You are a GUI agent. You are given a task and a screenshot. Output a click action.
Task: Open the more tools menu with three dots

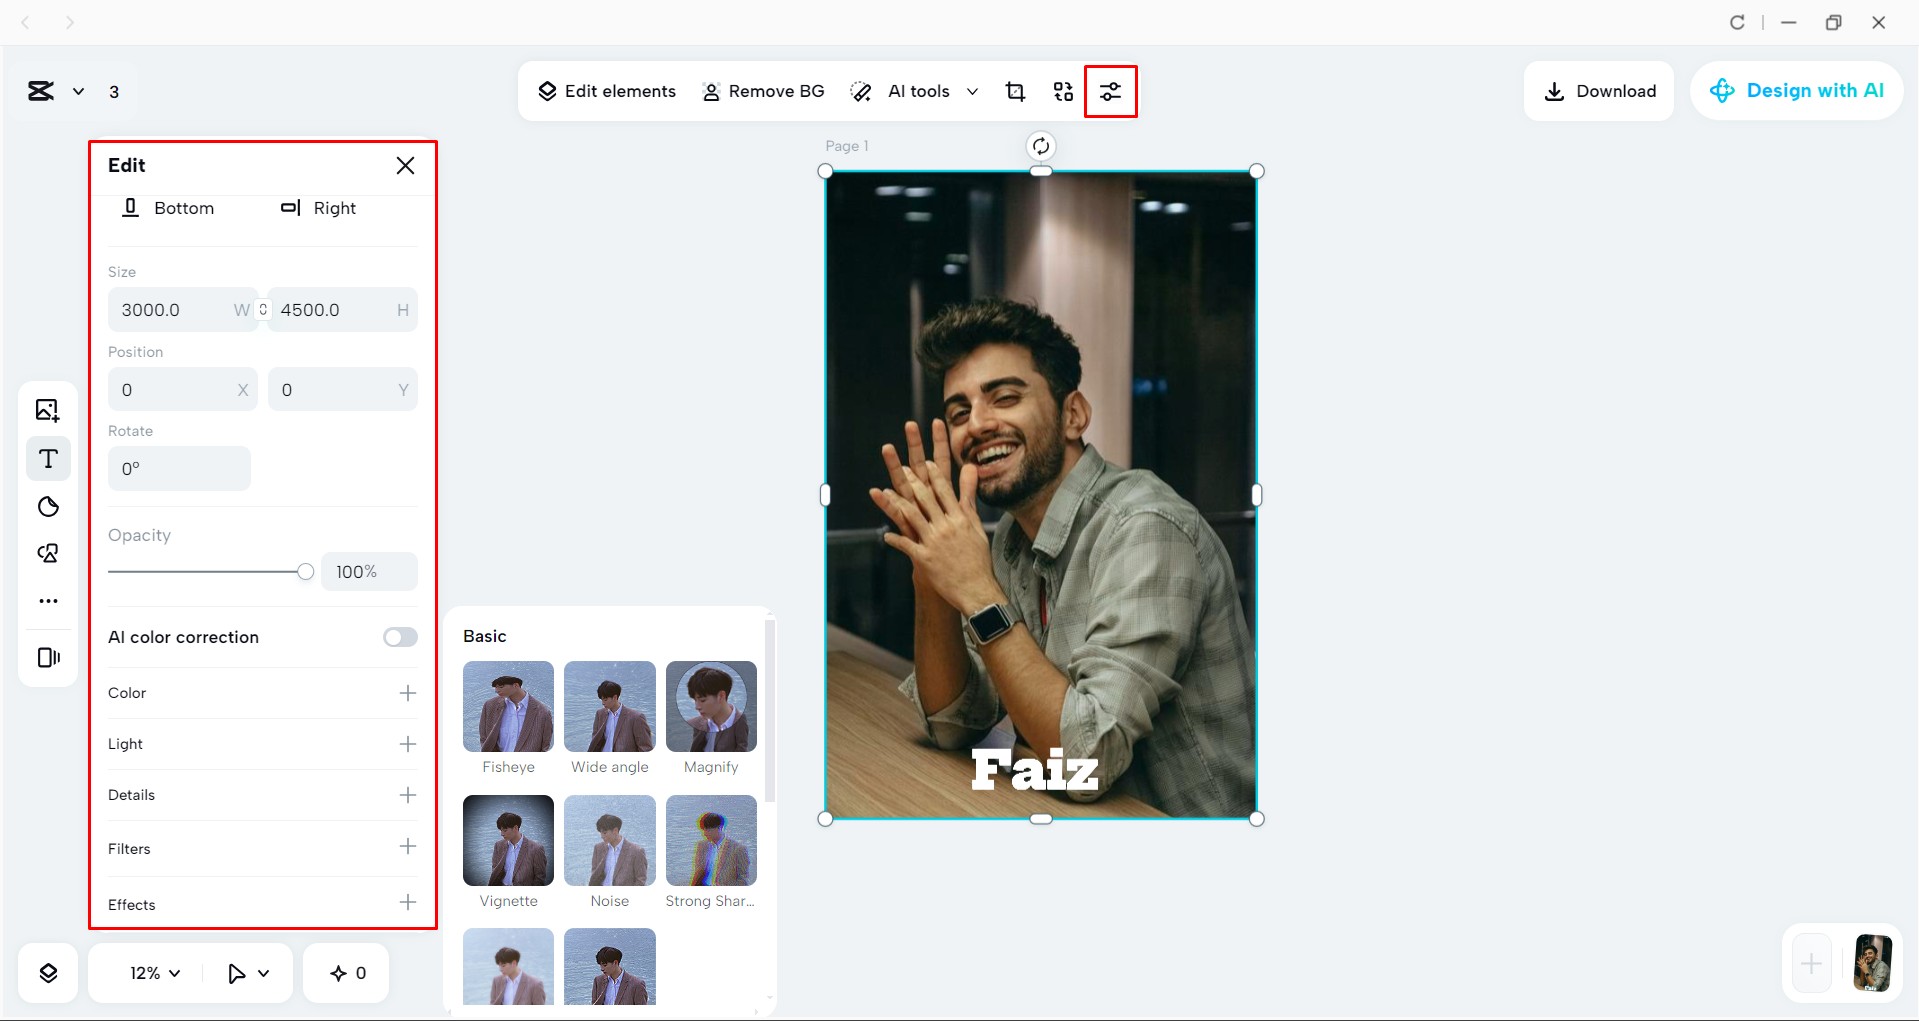point(47,600)
